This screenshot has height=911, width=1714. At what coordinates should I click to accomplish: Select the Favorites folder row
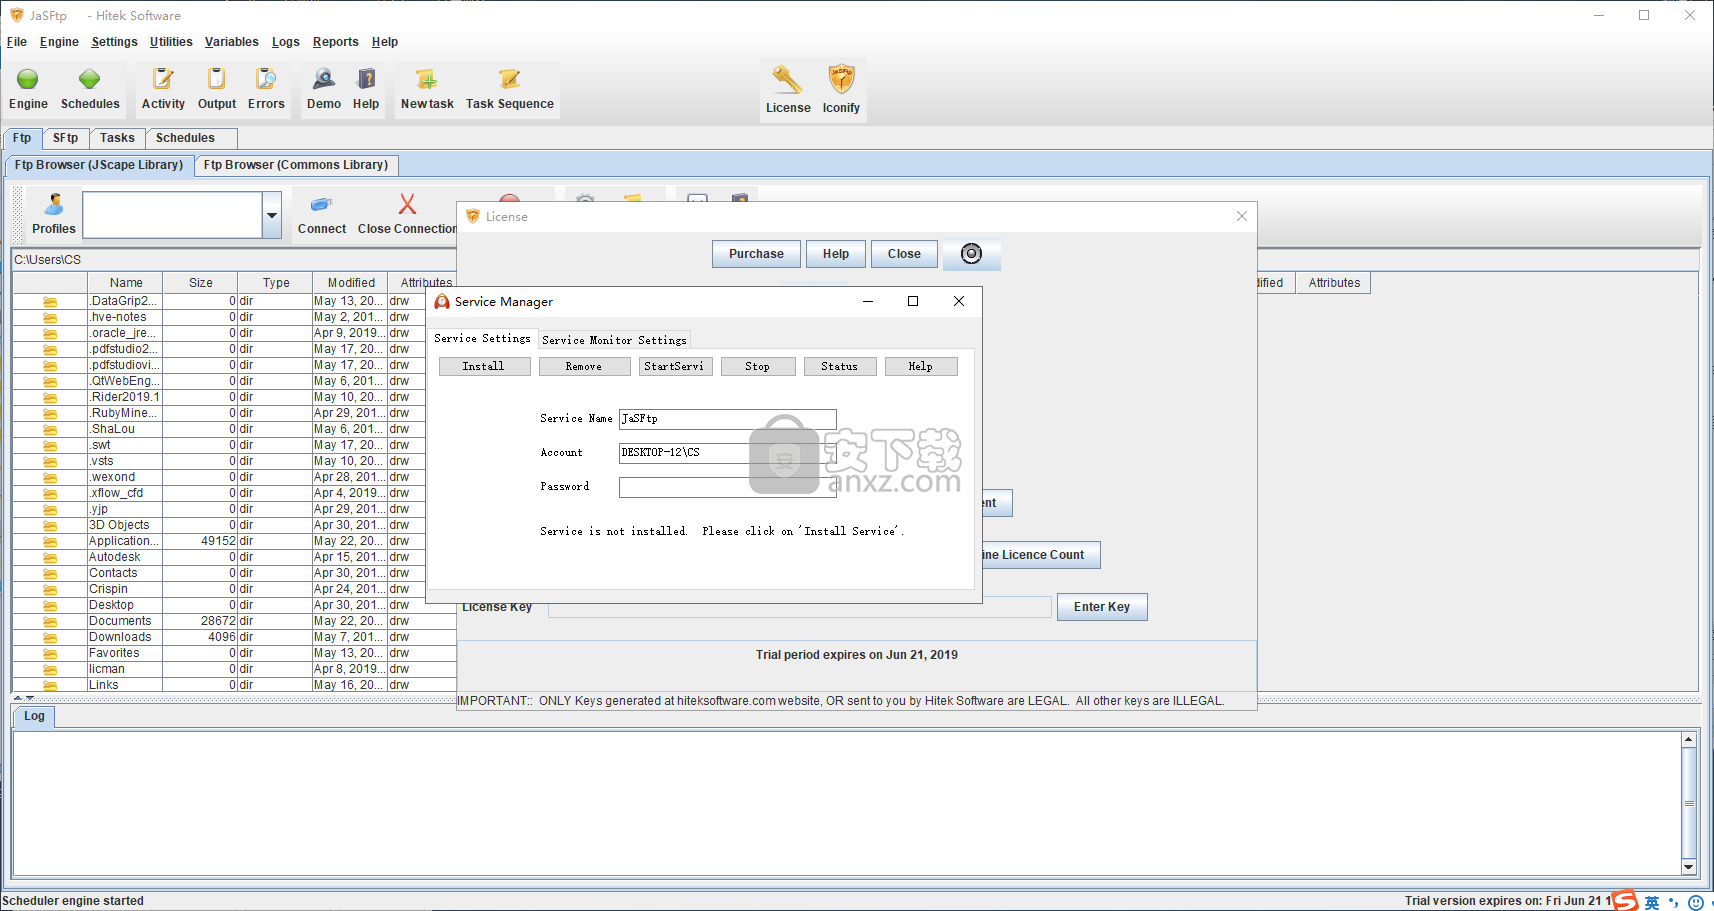point(234,653)
